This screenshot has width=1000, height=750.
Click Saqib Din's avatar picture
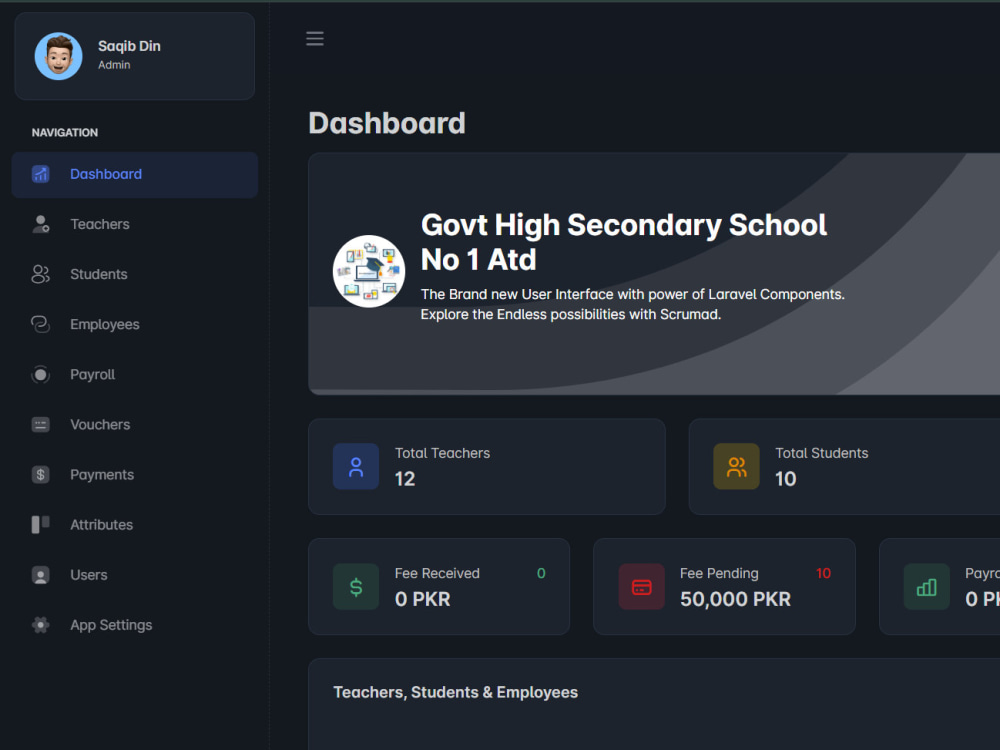click(58, 56)
